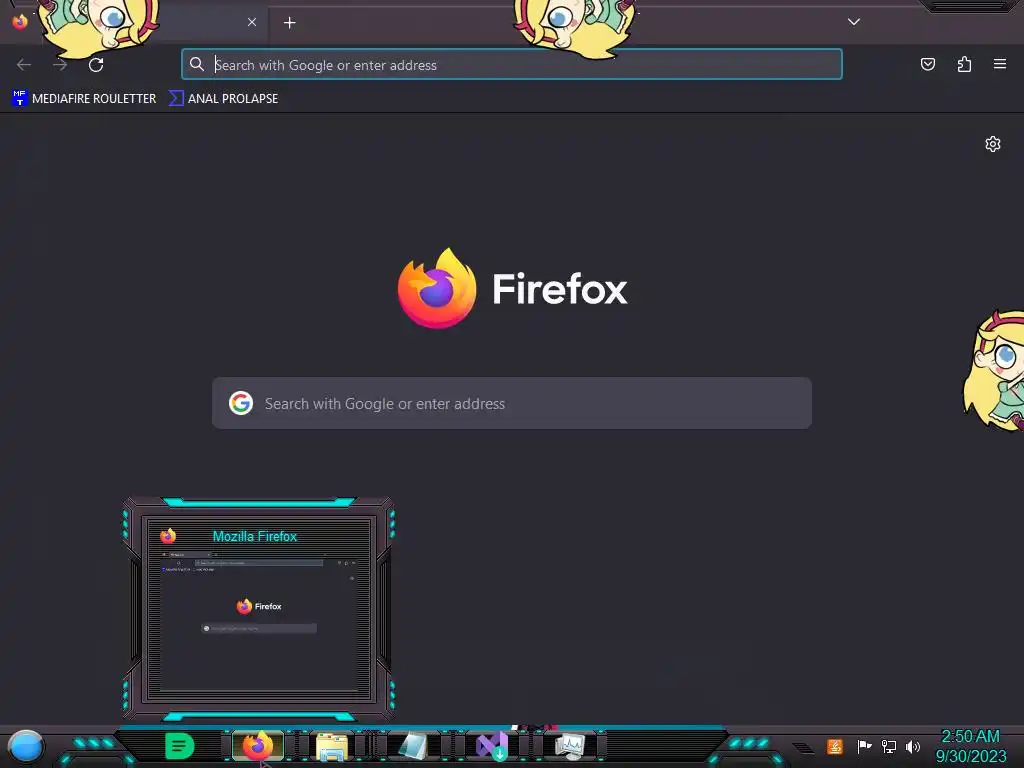The height and width of the screenshot is (768, 1024).
Task: Open File Explorer from taskbar
Action: (x=332, y=746)
